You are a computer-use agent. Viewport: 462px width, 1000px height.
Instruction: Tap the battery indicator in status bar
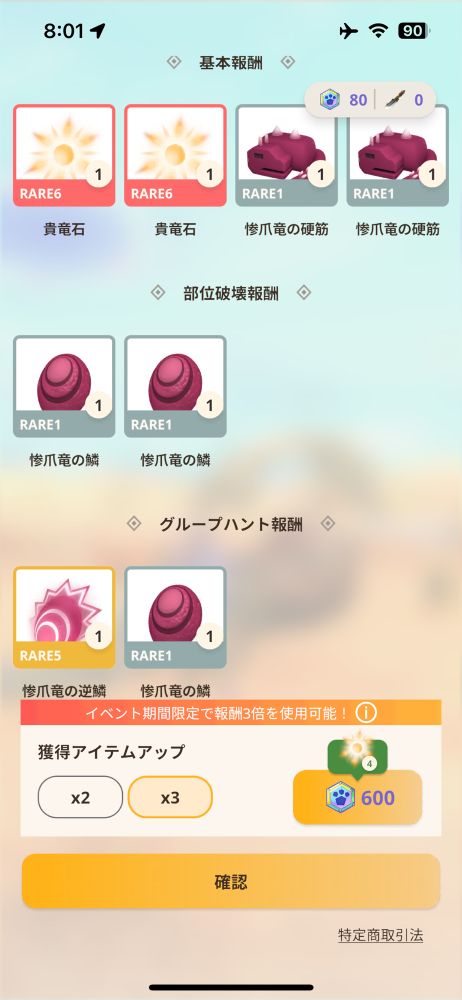pyautogui.click(x=415, y=31)
